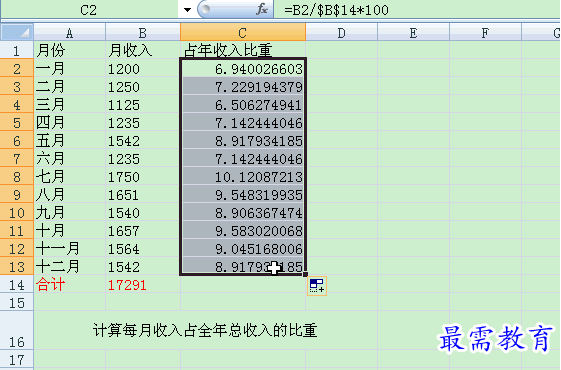Click the fx insert function icon

262,9
